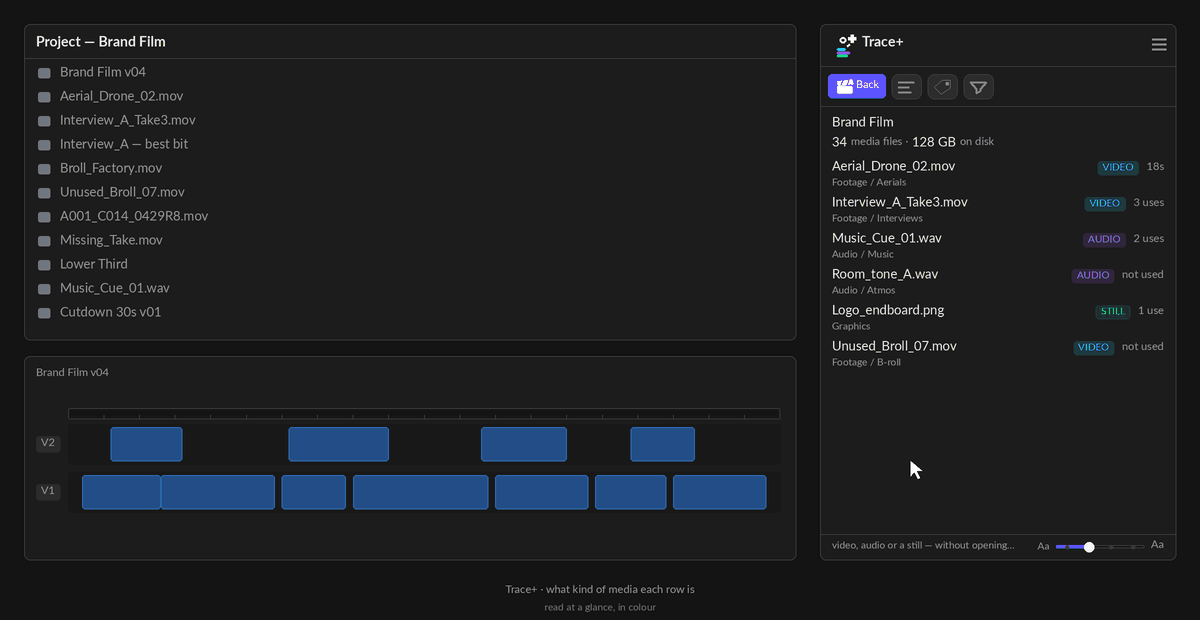Select 'Cutdown 30s v01' project item text
The height and width of the screenshot is (620, 1200).
coord(110,312)
